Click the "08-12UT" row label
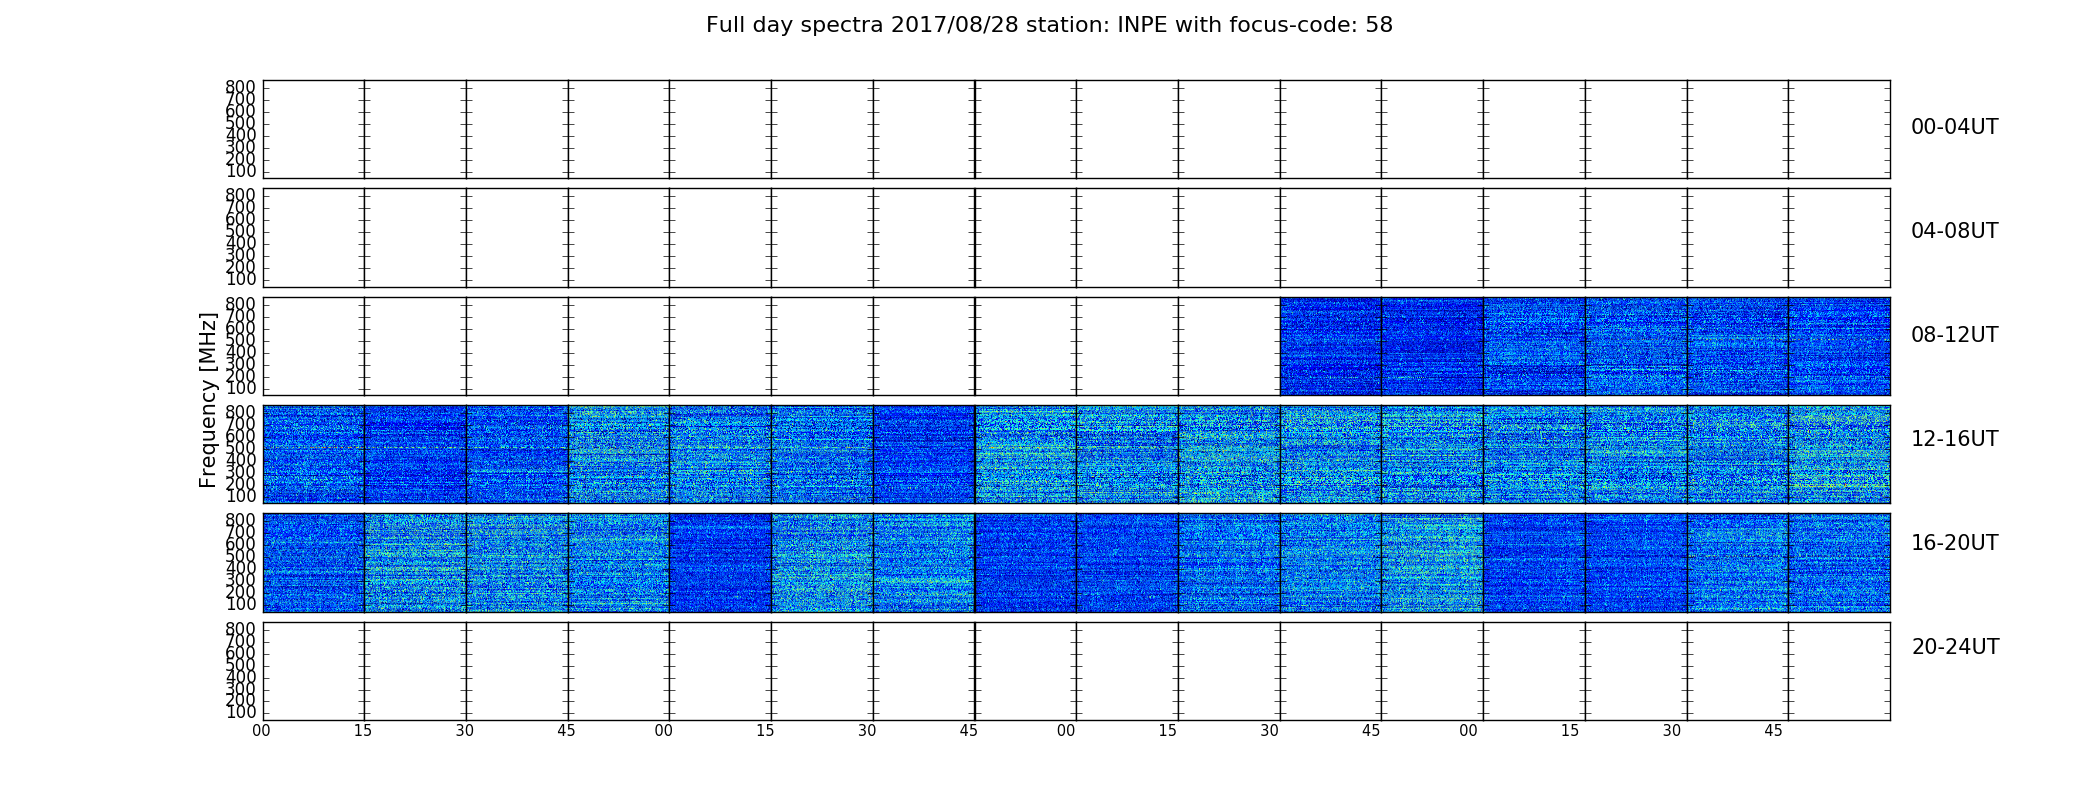The width and height of the screenshot is (2100, 800). pos(1954,335)
